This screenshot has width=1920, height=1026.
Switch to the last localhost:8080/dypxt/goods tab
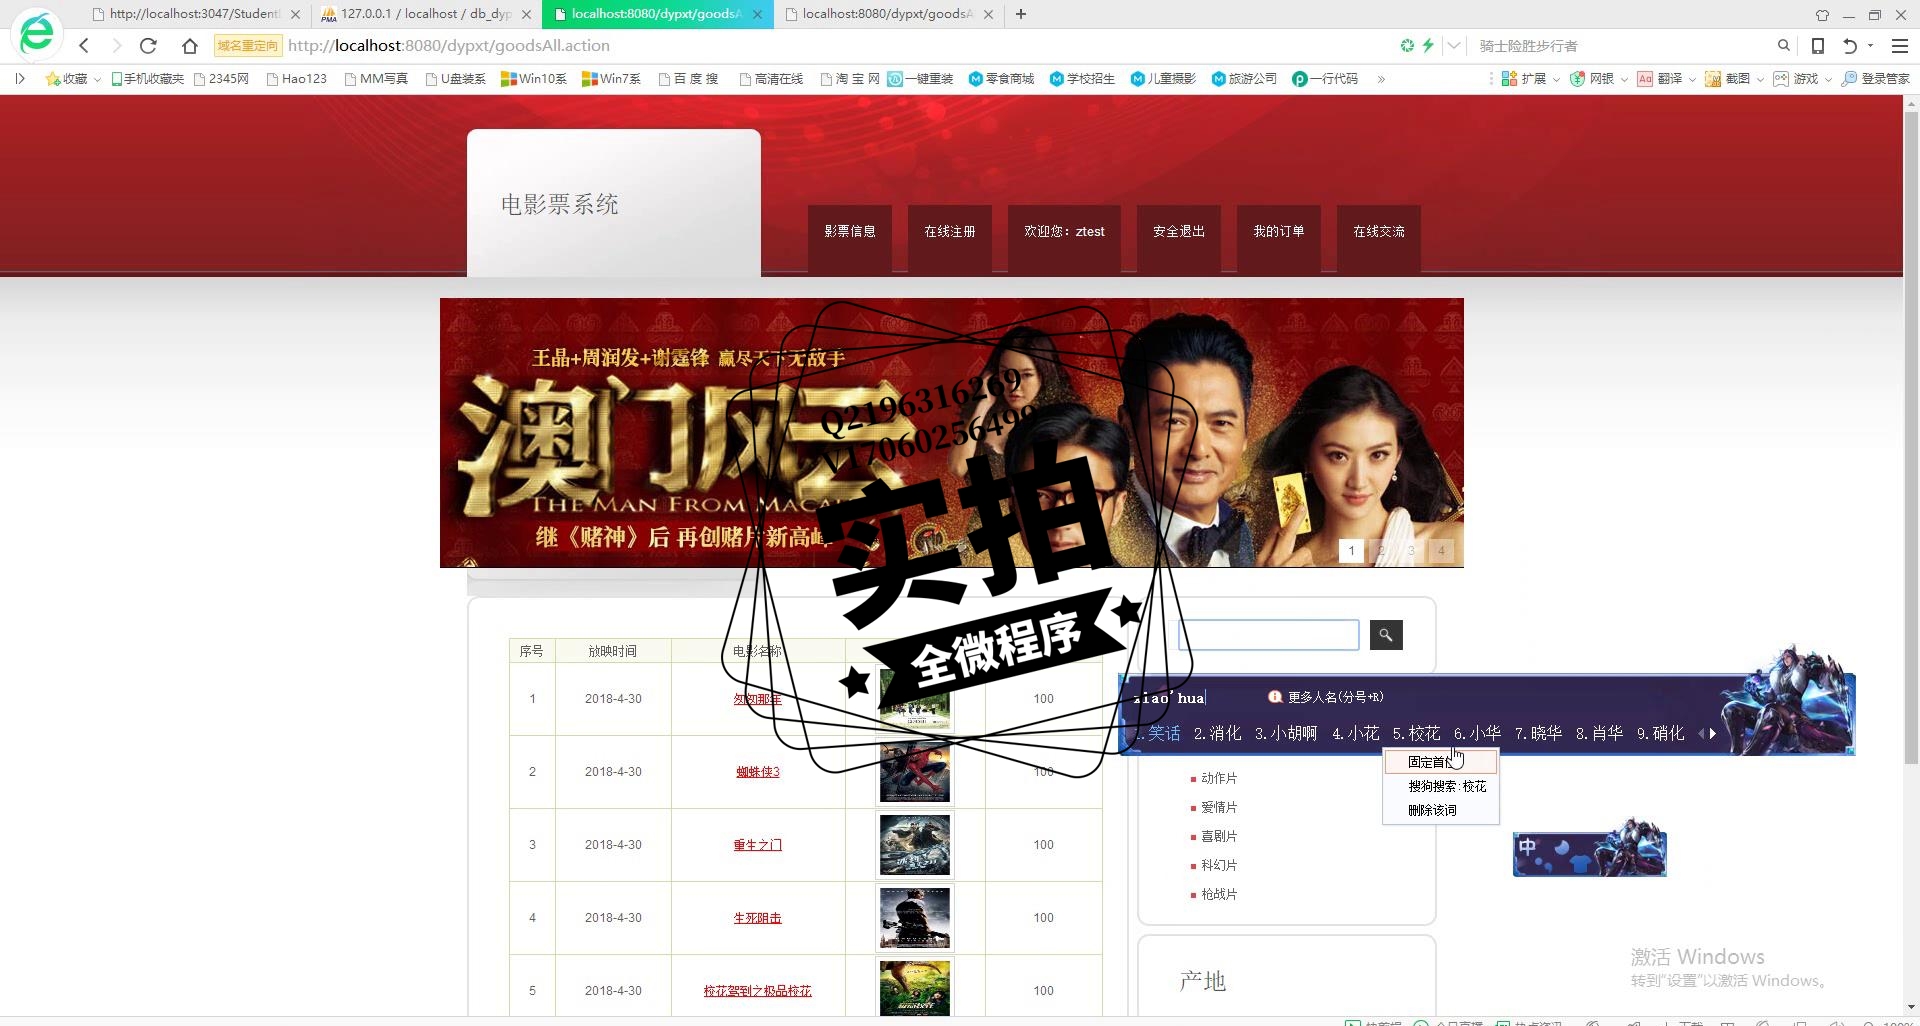(x=888, y=14)
